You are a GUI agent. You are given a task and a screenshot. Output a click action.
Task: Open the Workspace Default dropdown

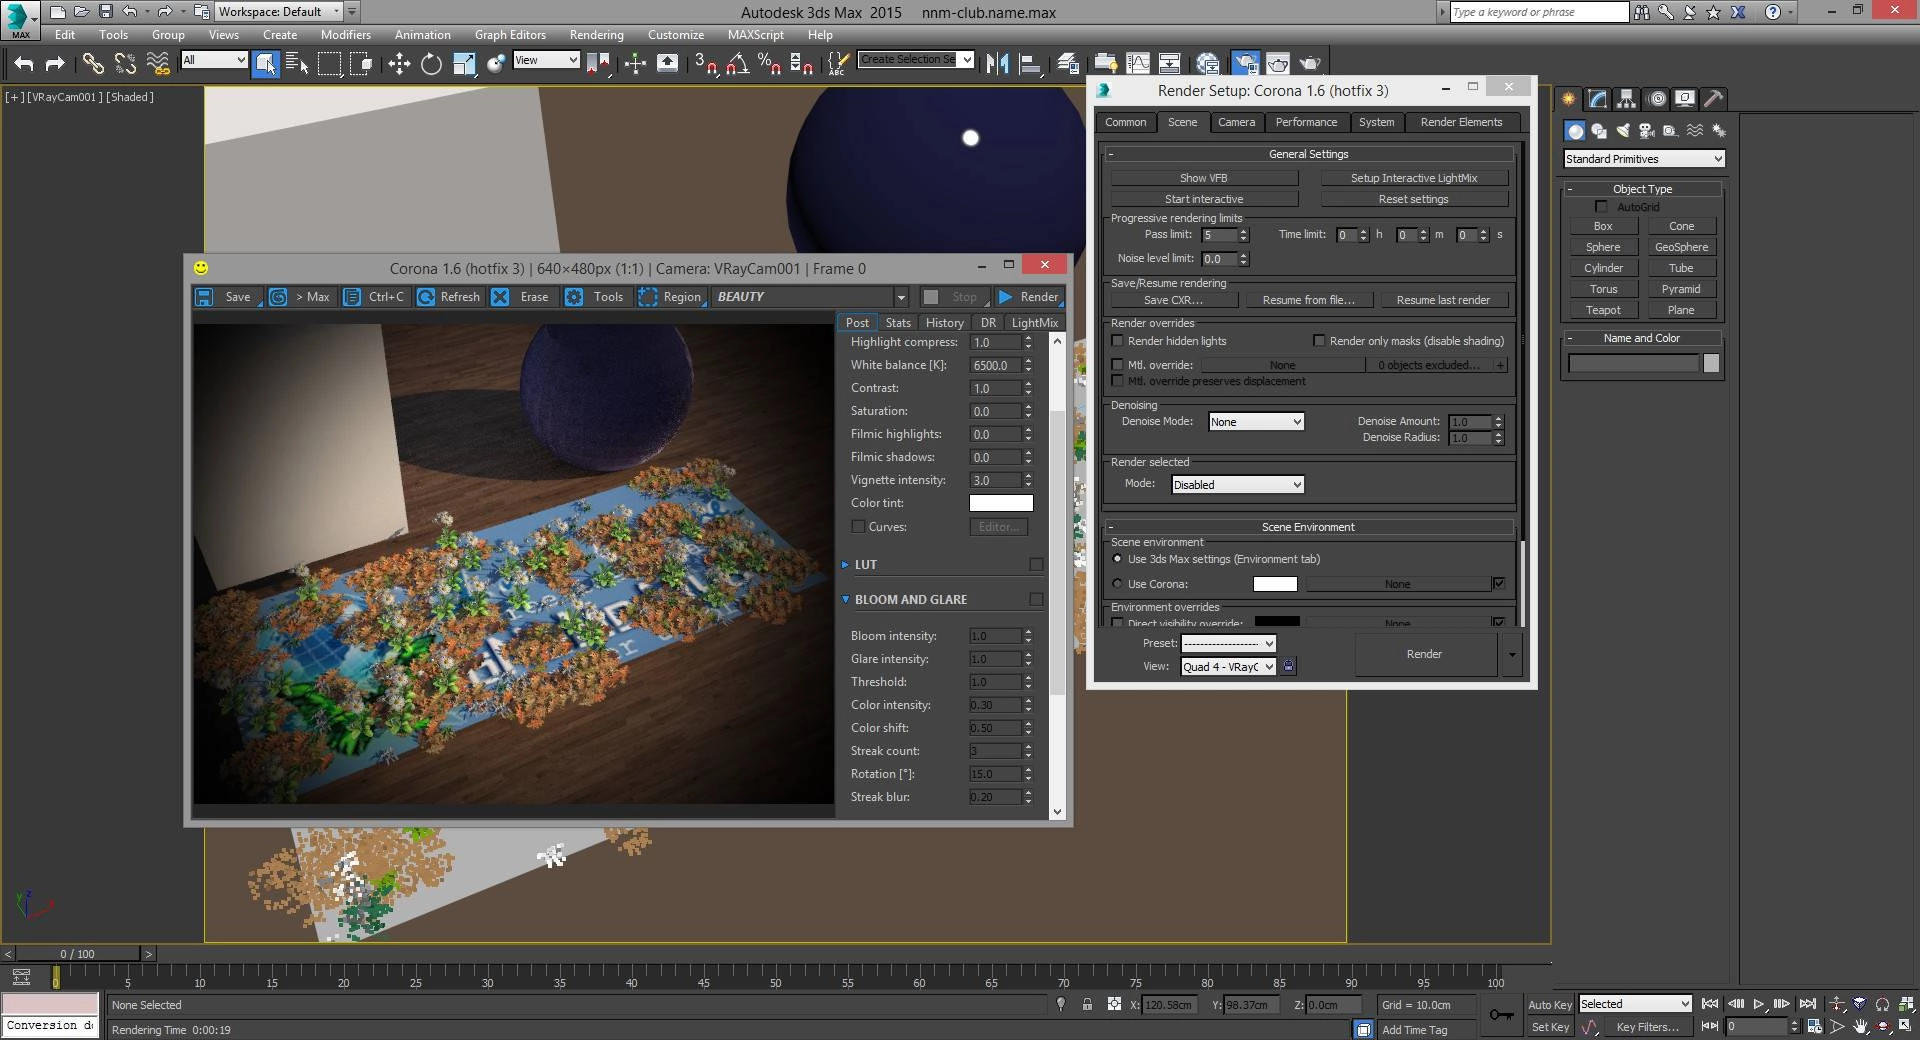click(x=280, y=12)
